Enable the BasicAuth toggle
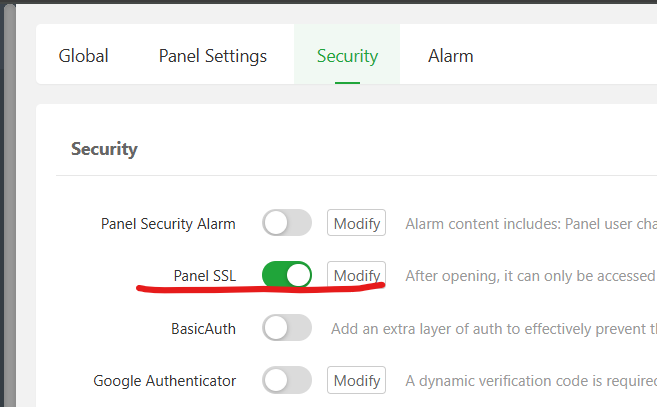Image resolution: width=657 pixels, height=407 pixels. pos(287,328)
